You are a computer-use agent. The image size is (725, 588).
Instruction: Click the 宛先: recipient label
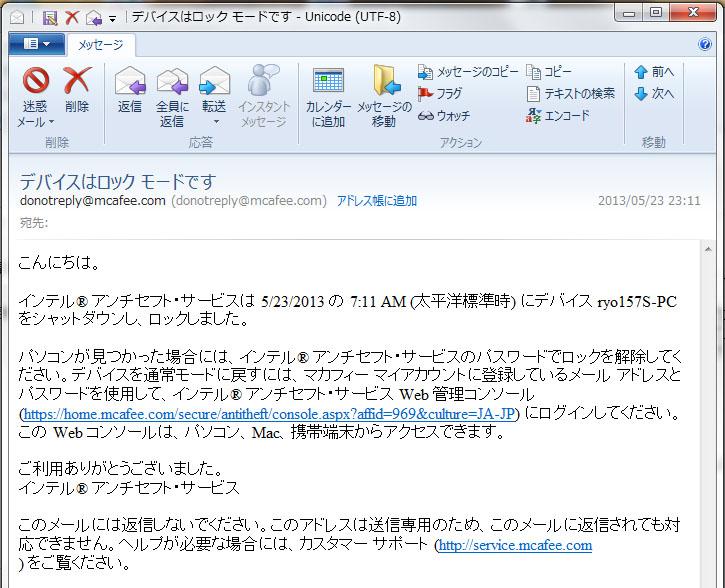[x=34, y=223]
